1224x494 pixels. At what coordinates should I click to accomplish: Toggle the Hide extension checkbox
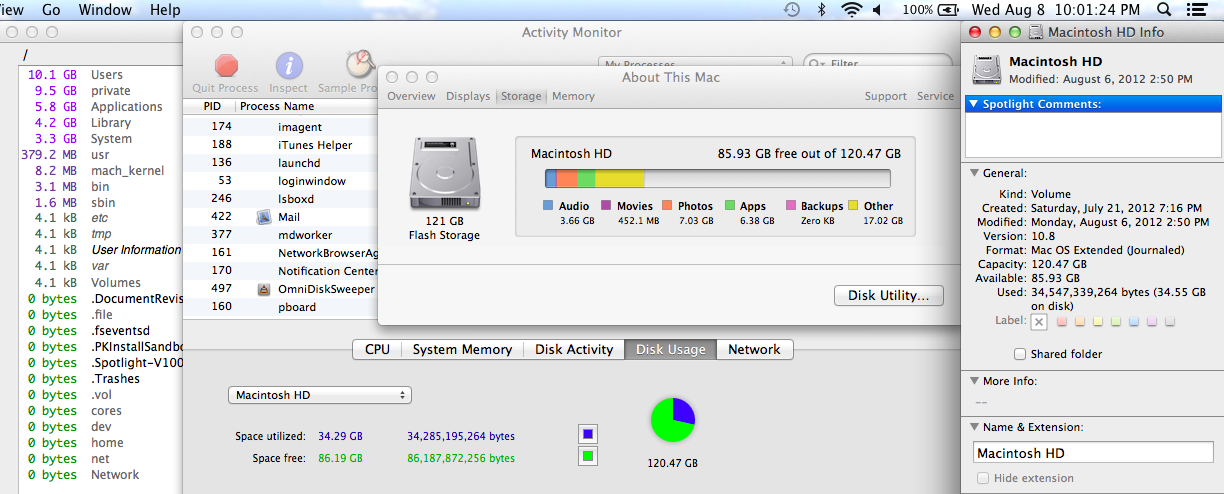(x=981, y=479)
